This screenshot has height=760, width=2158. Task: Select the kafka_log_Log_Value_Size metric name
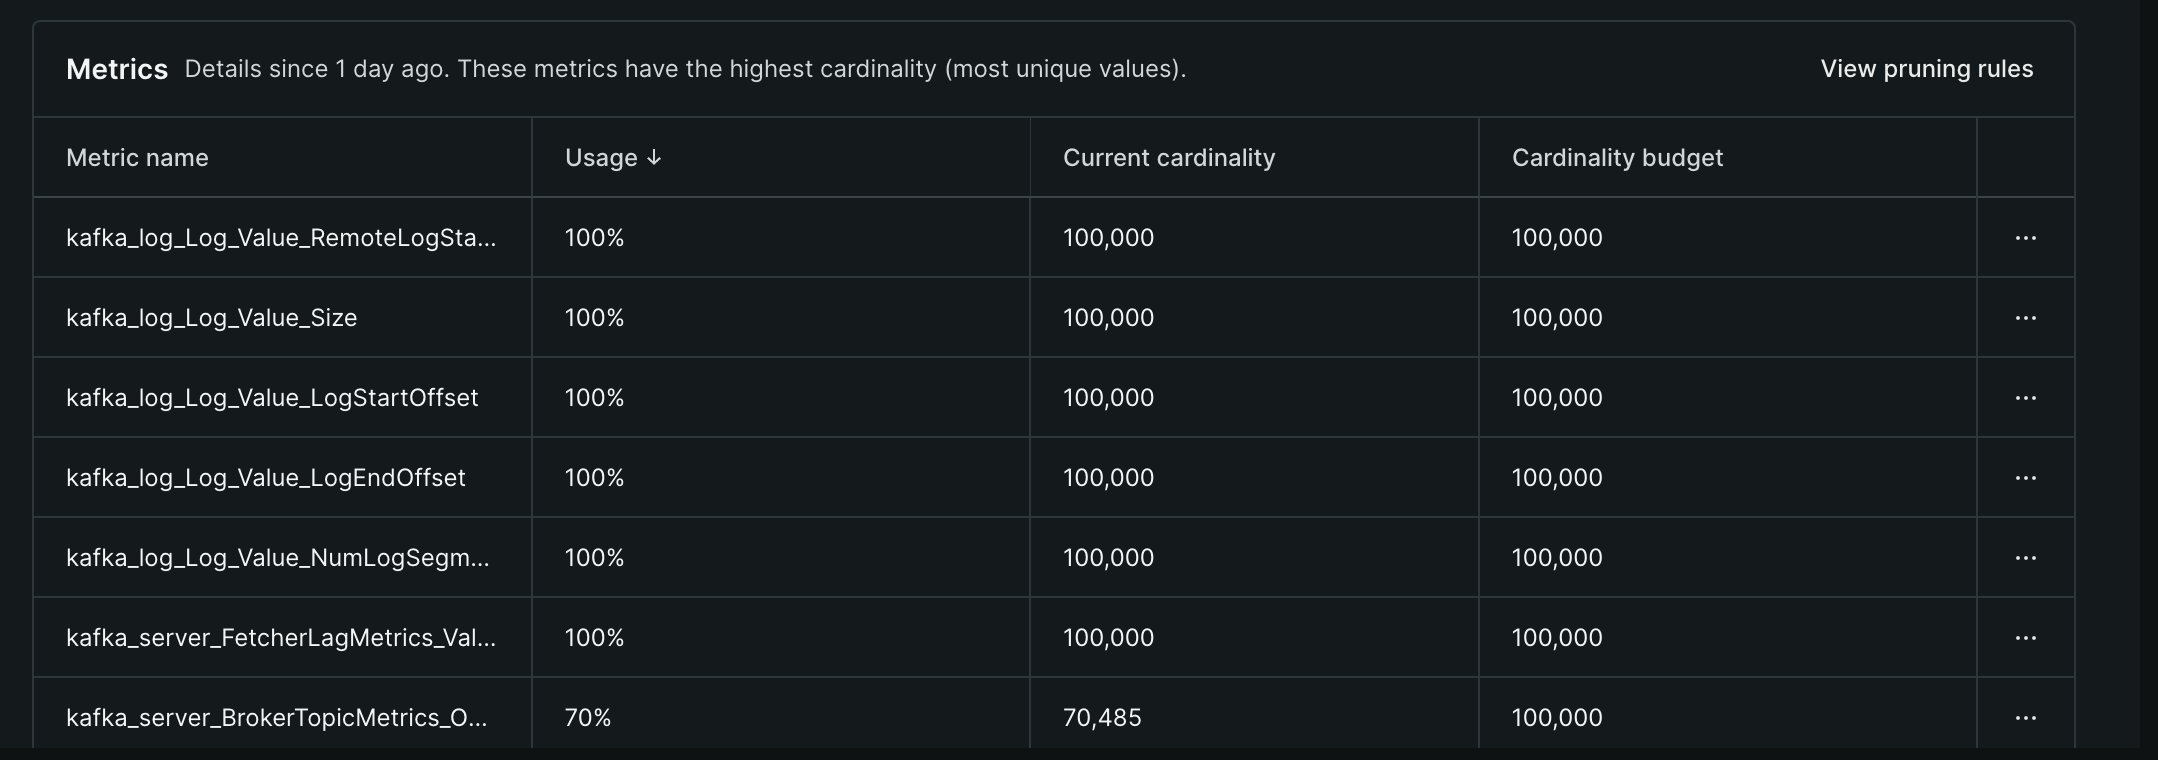[211, 317]
